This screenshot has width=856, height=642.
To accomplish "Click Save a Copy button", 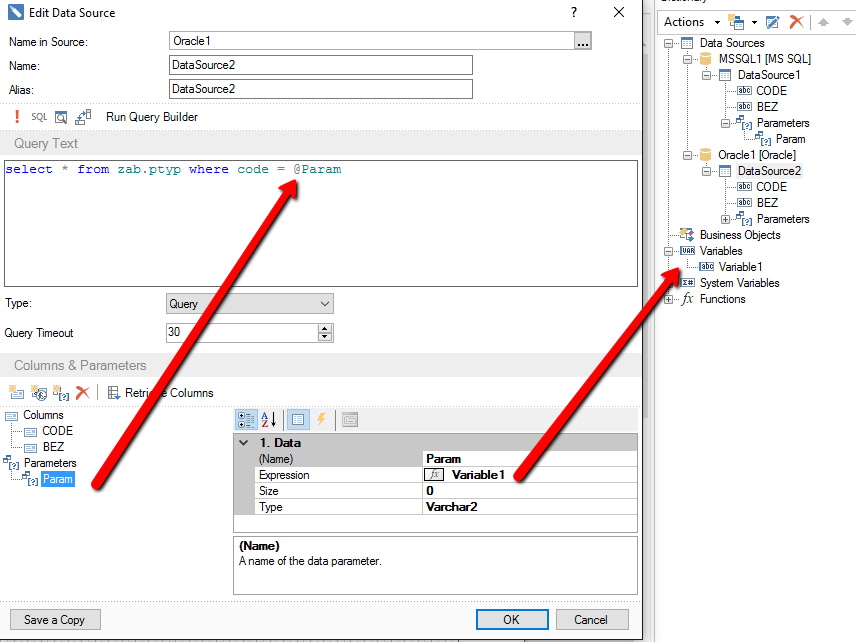I will point(55,620).
